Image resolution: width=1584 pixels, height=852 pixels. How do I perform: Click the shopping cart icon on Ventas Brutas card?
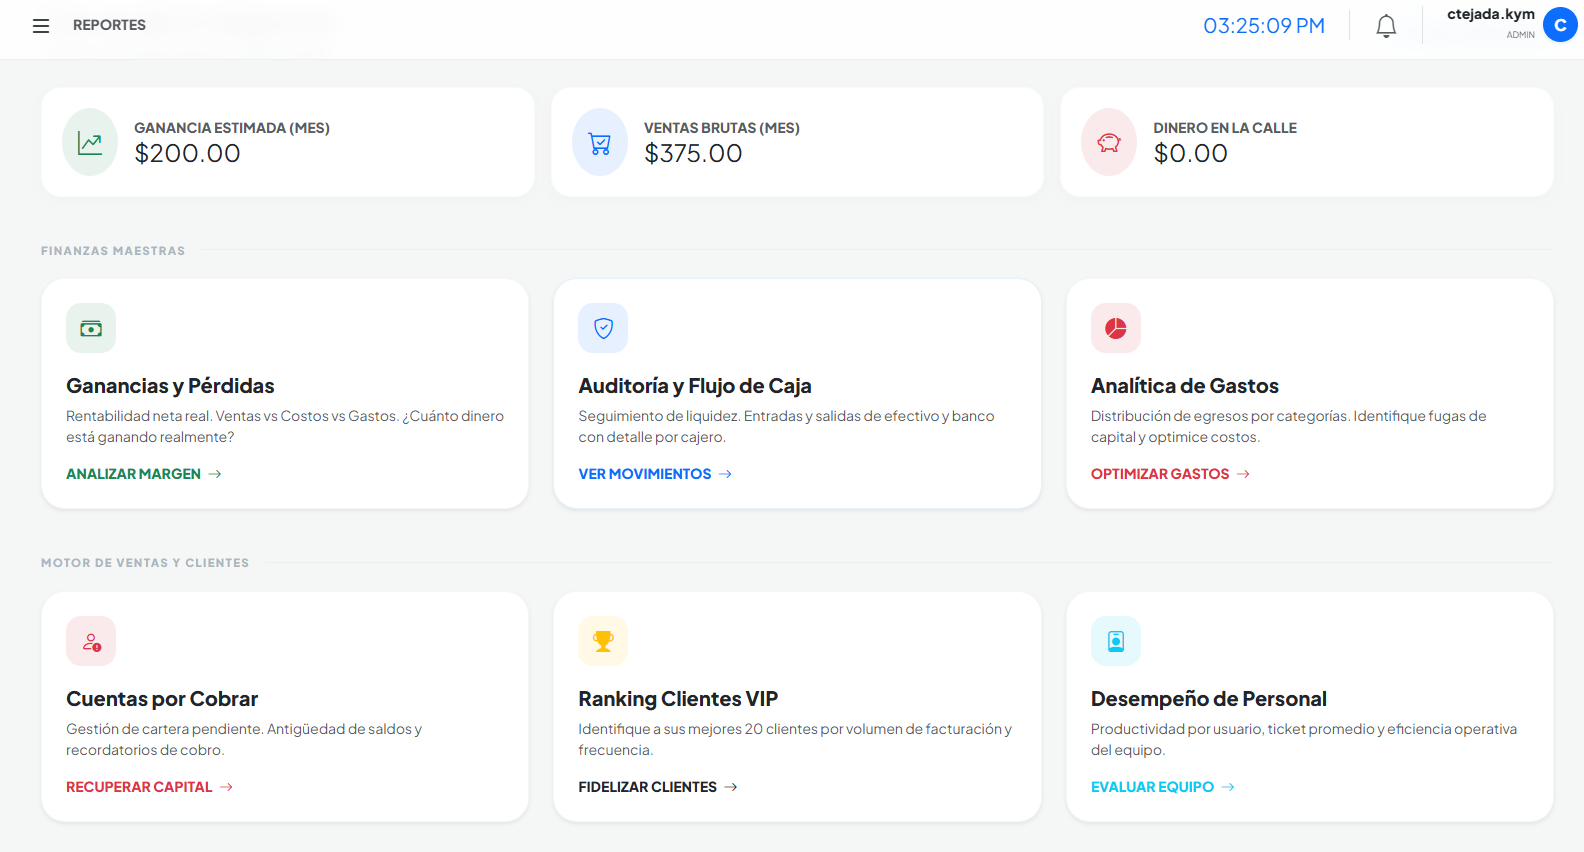[599, 142]
